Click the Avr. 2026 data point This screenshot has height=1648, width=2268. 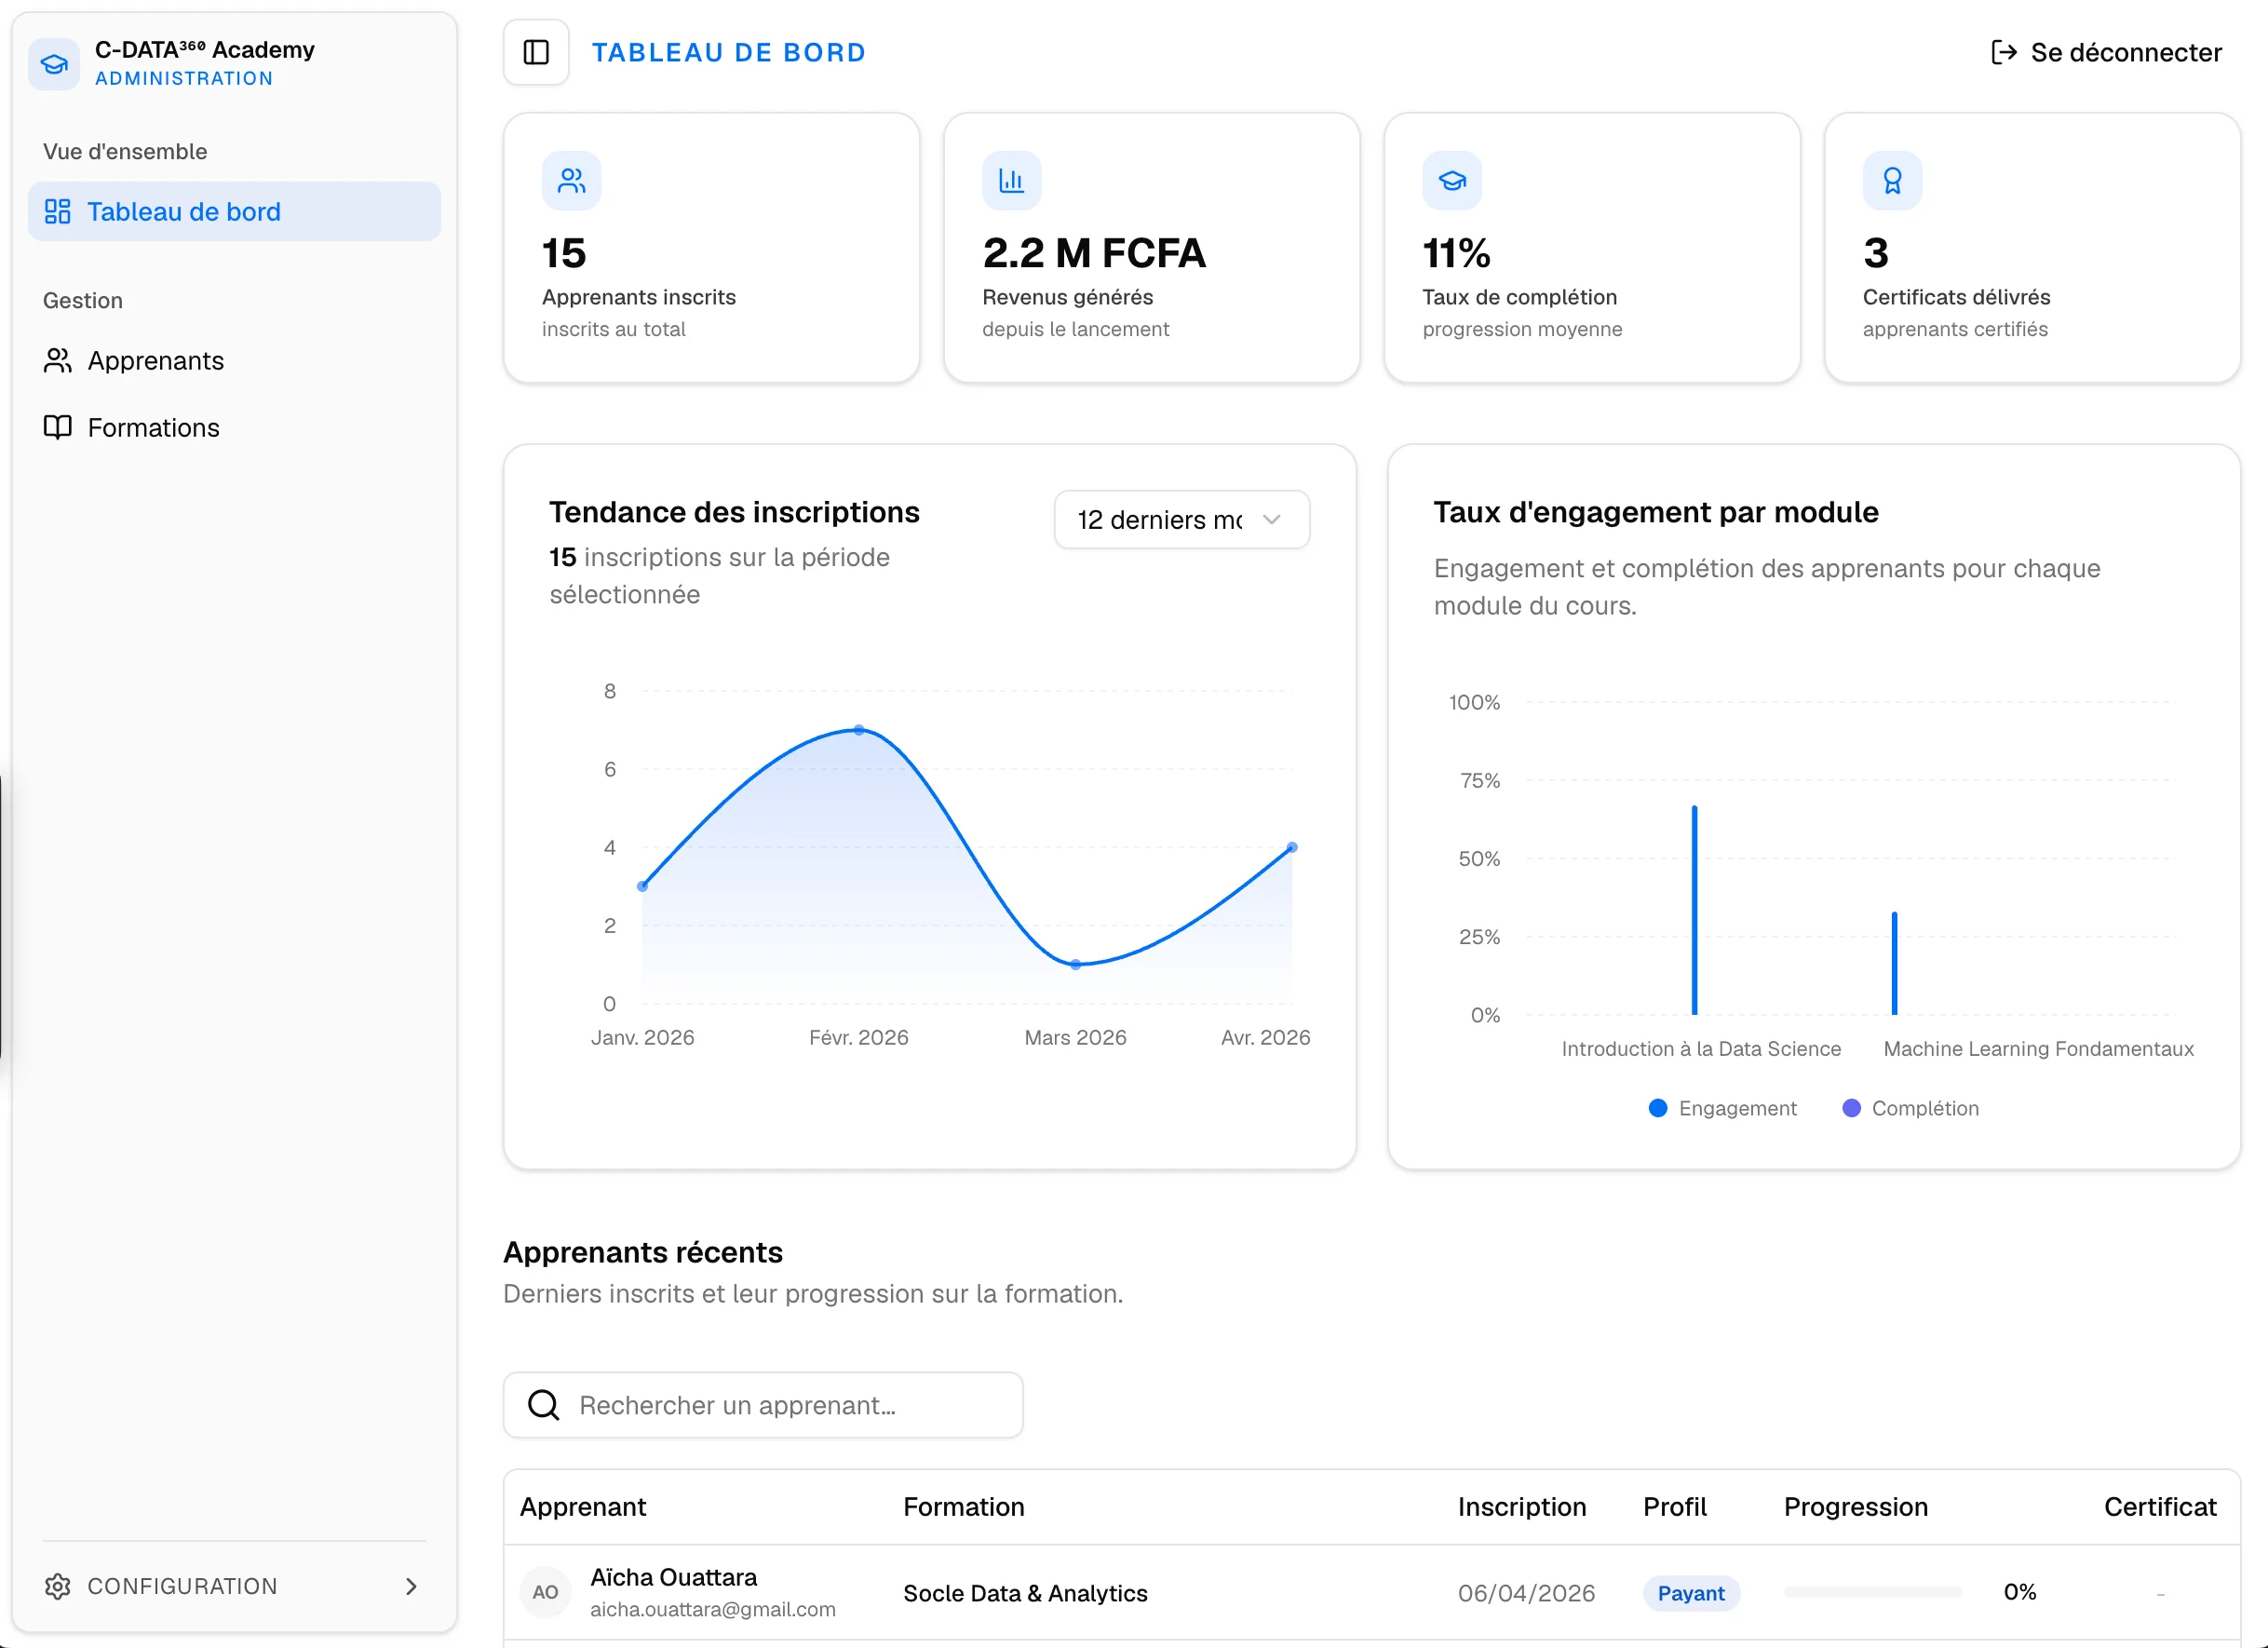(1292, 847)
